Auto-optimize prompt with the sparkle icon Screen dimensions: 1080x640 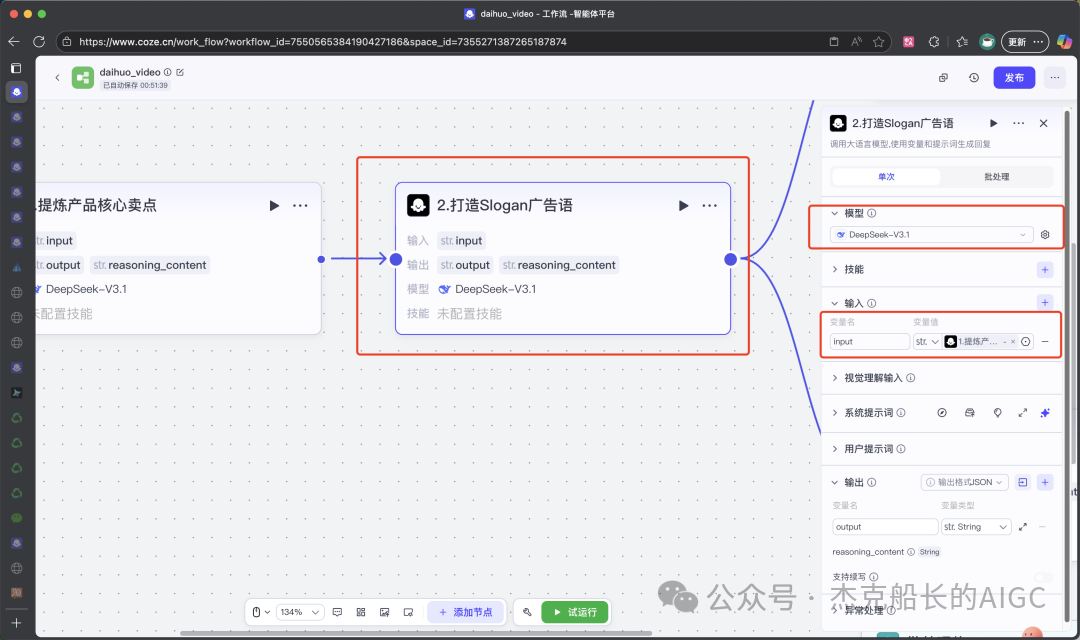click(1045, 413)
